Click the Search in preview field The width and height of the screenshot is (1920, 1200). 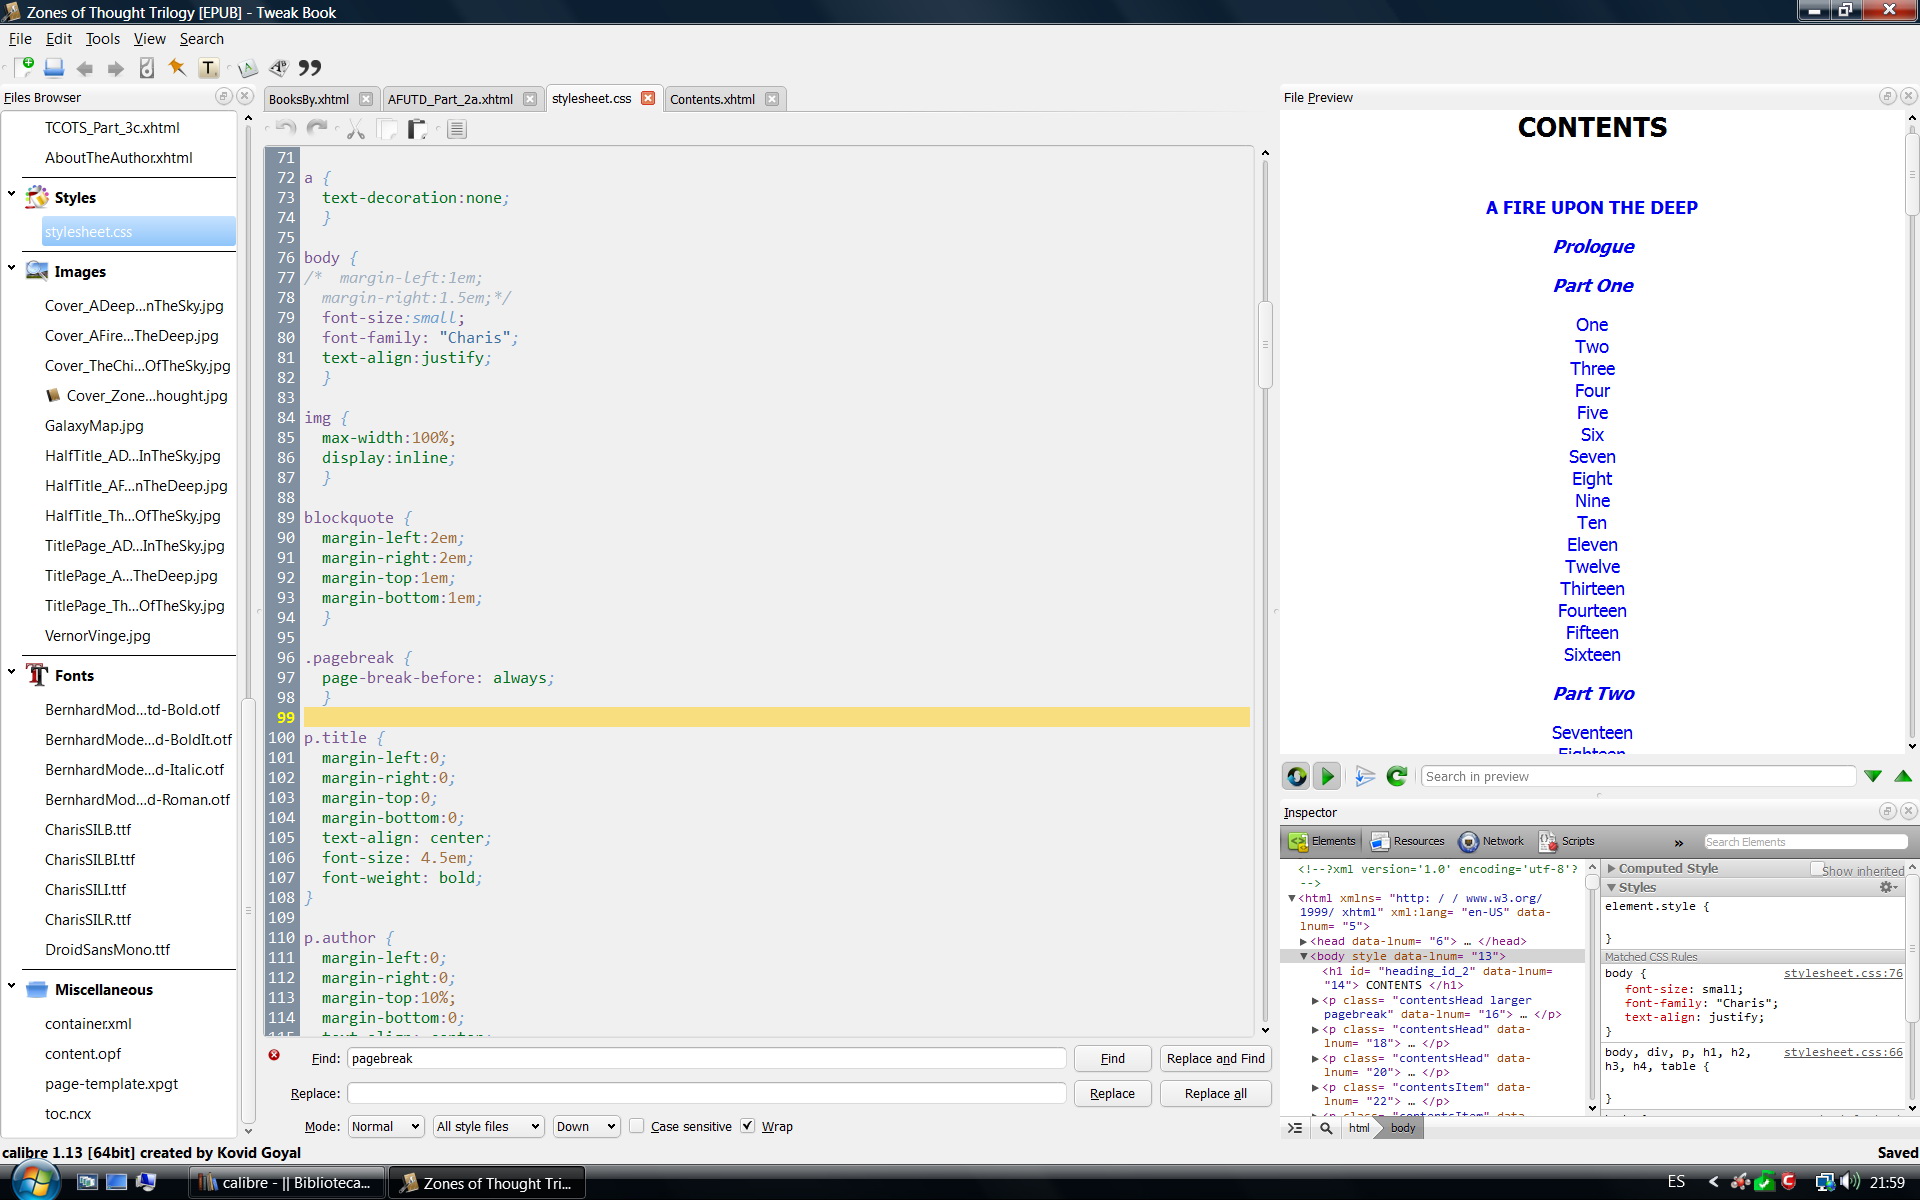coord(1637,776)
